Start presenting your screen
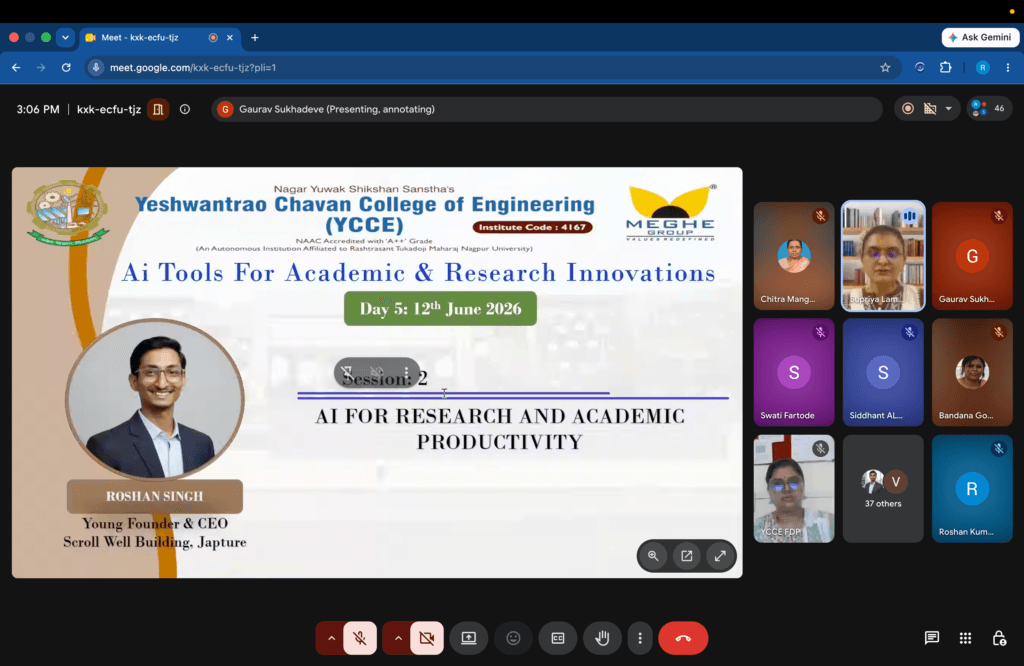Viewport: 1024px width, 666px height. click(469, 638)
